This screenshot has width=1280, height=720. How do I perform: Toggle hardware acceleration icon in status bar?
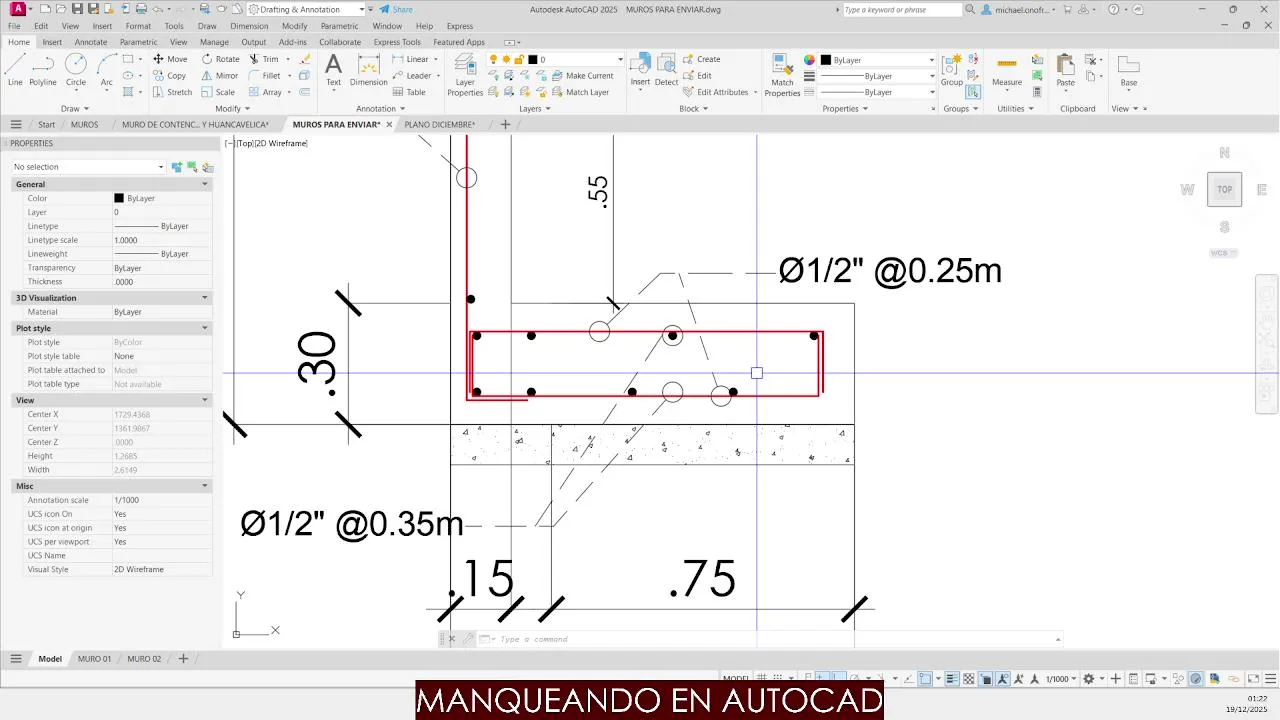pyautogui.click(x=1196, y=679)
